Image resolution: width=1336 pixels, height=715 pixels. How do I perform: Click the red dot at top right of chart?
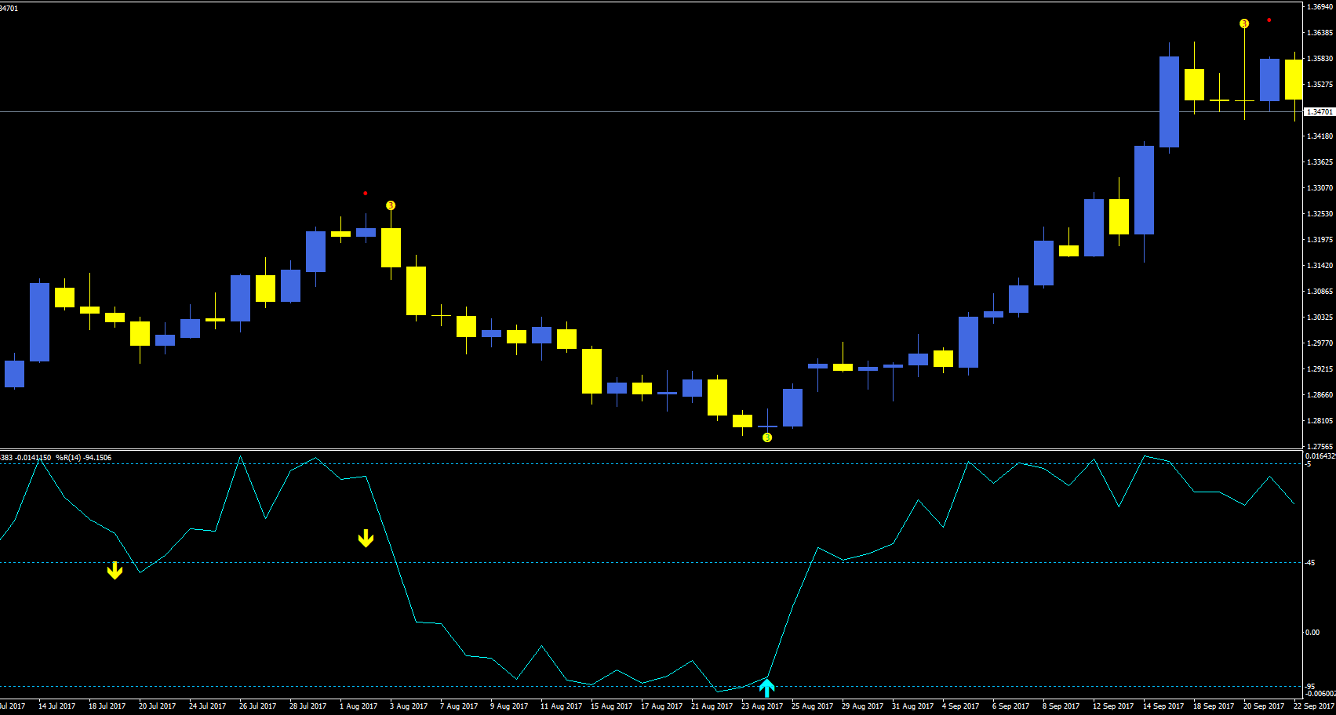coord(1269,20)
